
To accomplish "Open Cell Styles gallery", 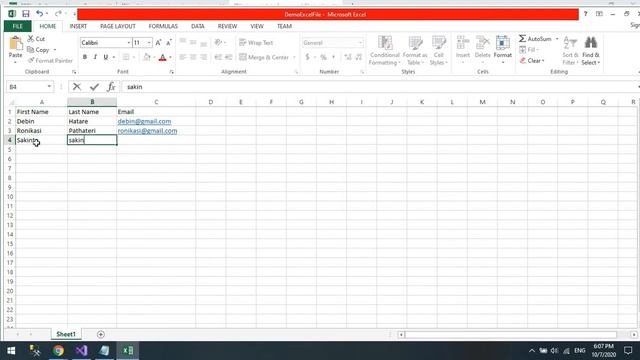I will 439,51.
